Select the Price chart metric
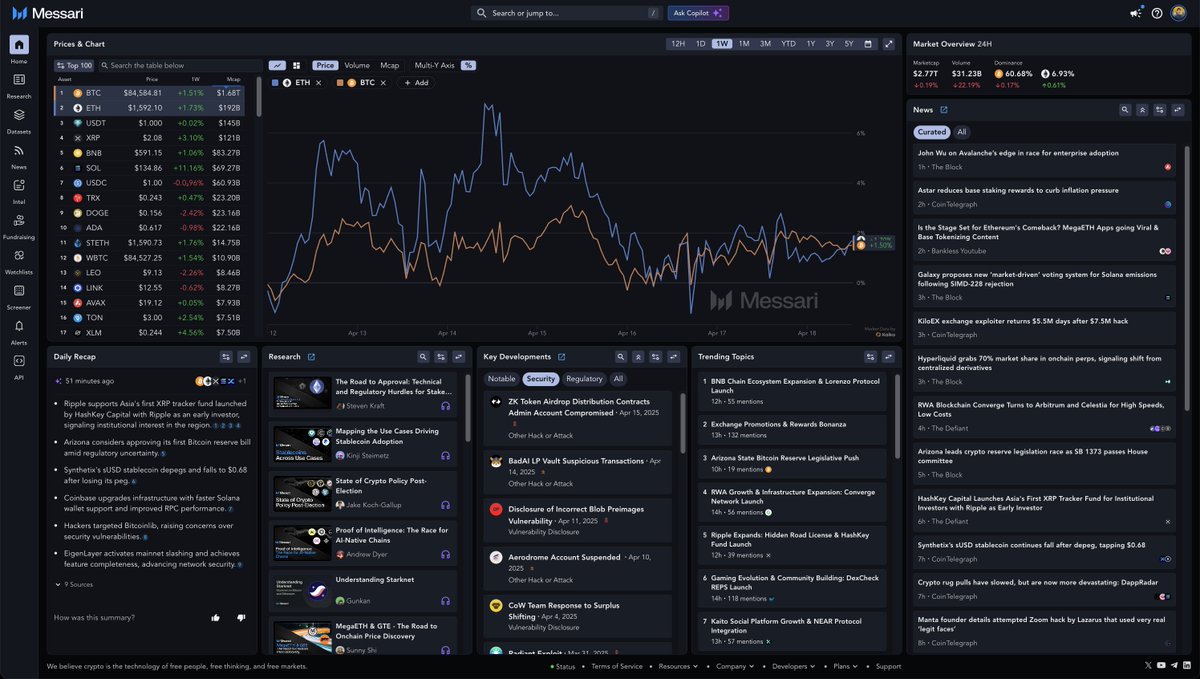Viewport: 1200px width, 679px height. click(x=325, y=65)
